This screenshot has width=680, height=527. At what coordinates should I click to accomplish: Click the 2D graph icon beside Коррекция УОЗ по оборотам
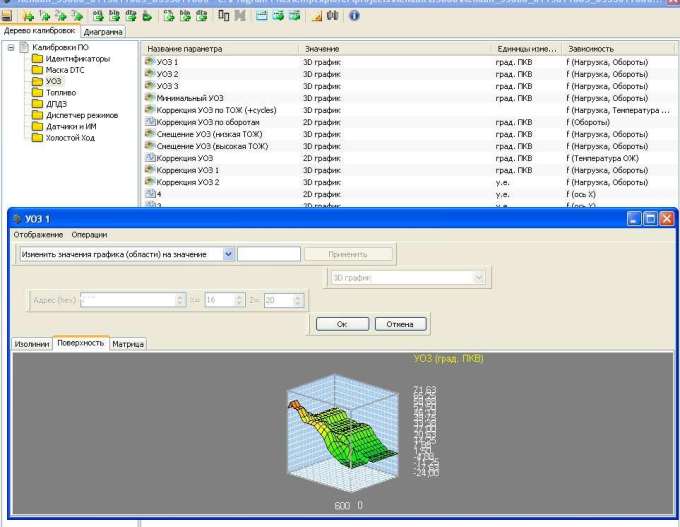(x=150, y=122)
